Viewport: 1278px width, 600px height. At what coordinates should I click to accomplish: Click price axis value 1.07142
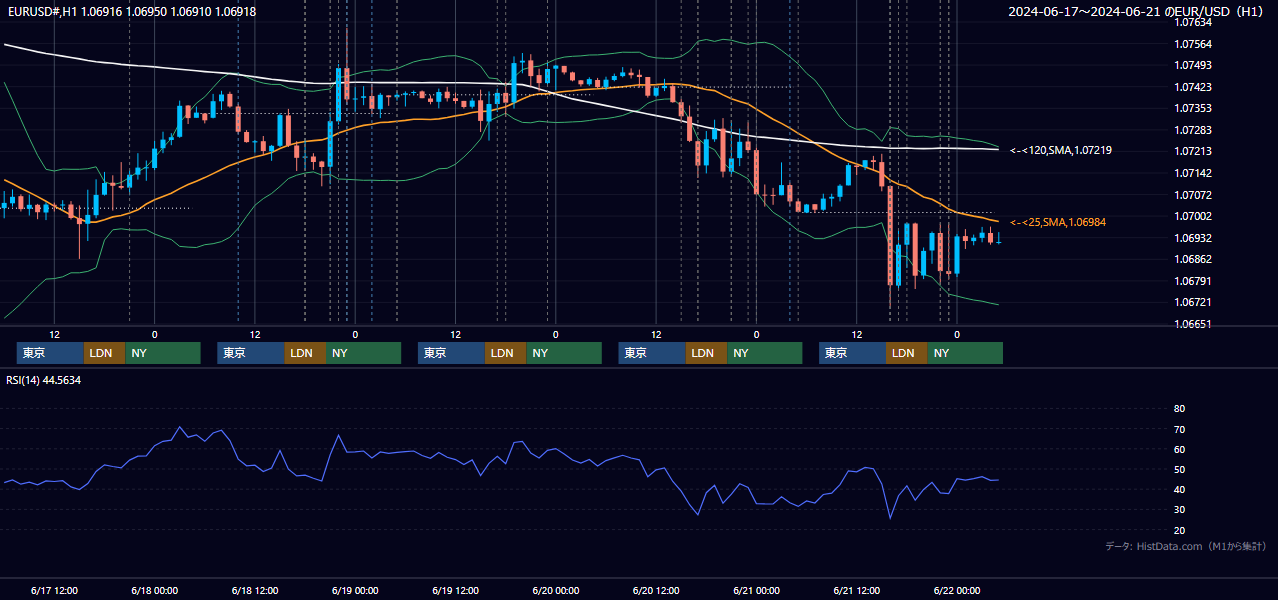point(1192,173)
